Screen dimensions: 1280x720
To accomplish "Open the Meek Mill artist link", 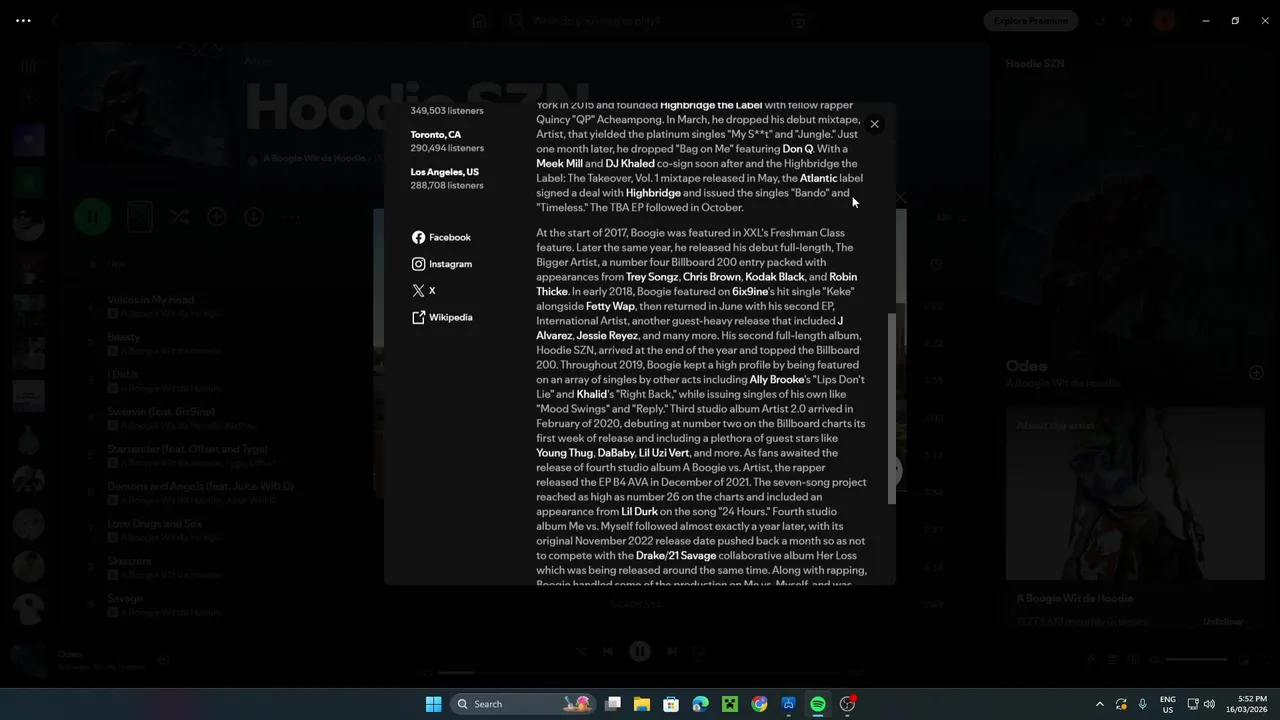I will [x=559, y=163].
